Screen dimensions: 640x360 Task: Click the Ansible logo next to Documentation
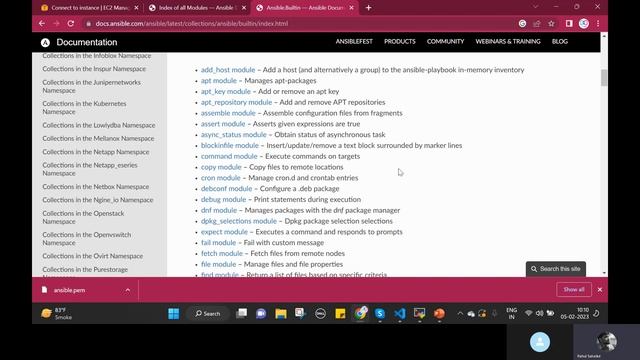(x=45, y=42)
